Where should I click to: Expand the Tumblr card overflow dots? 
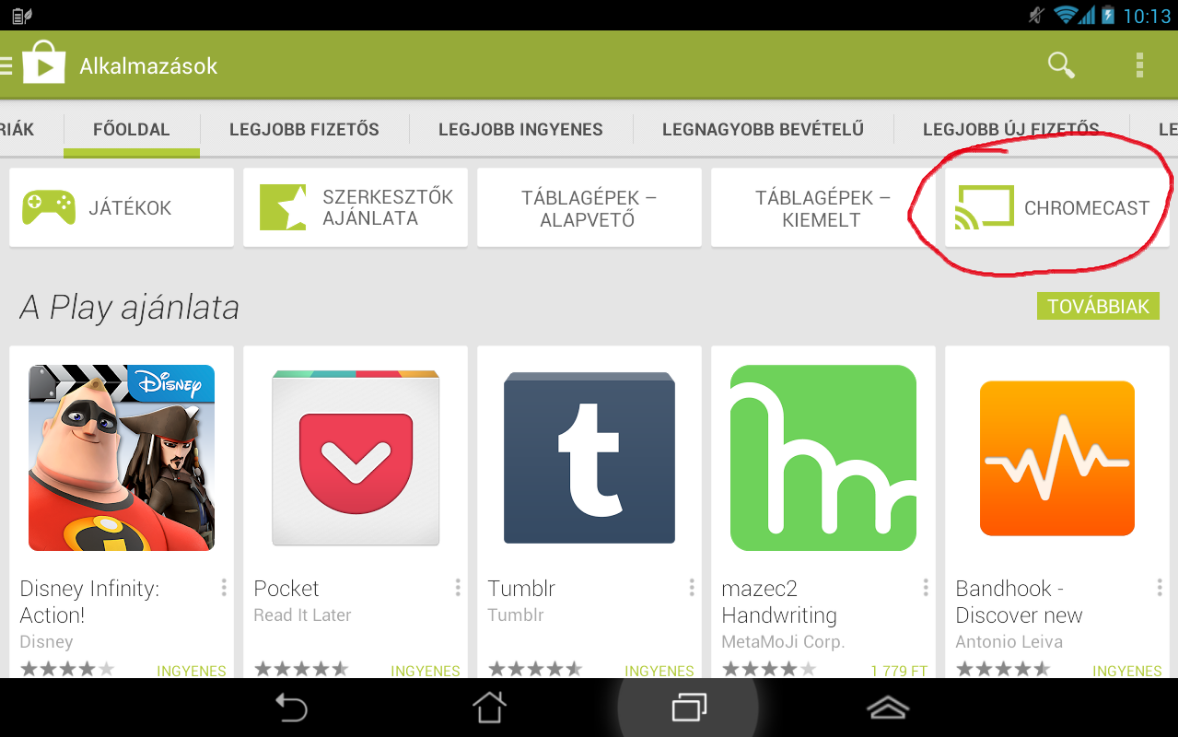click(691, 587)
